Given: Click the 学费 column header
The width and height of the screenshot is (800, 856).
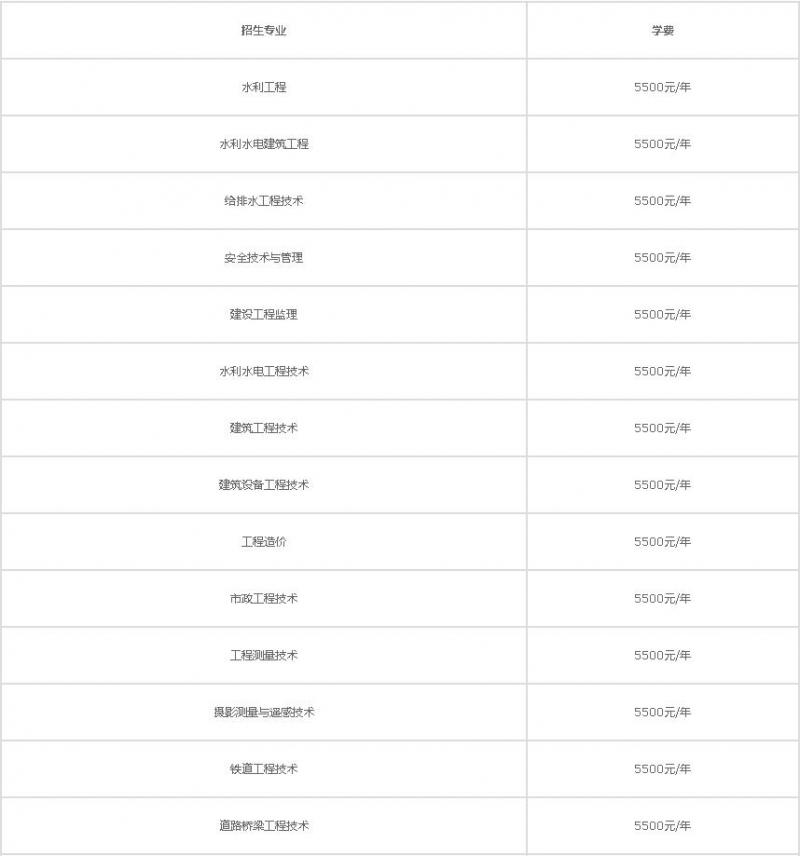Looking at the screenshot, I should pyautogui.click(x=662, y=31).
